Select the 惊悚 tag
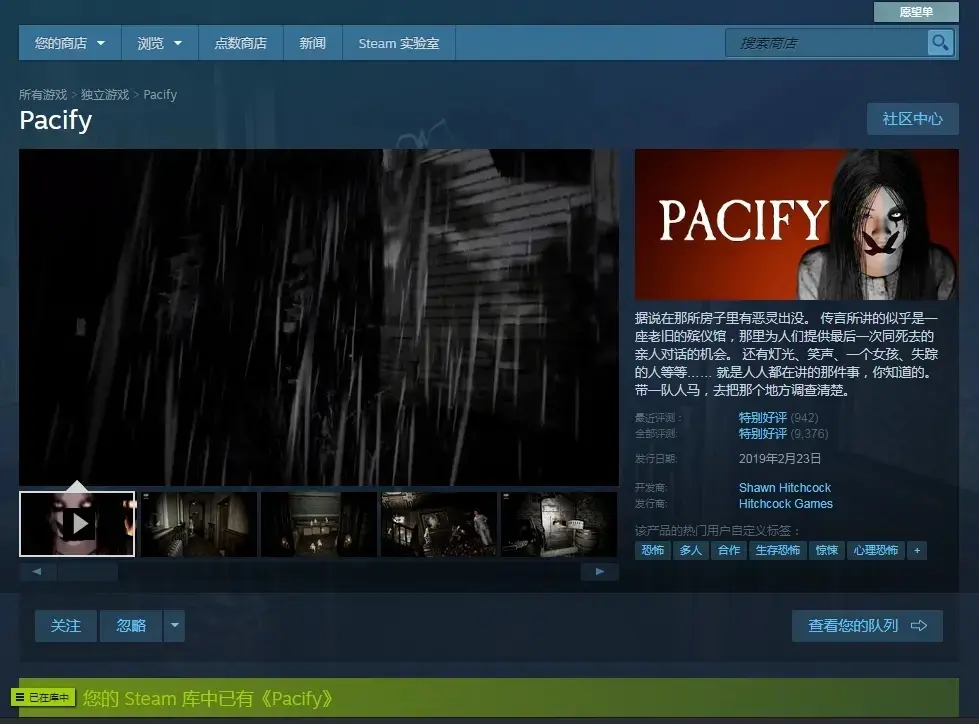 click(827, 550)
